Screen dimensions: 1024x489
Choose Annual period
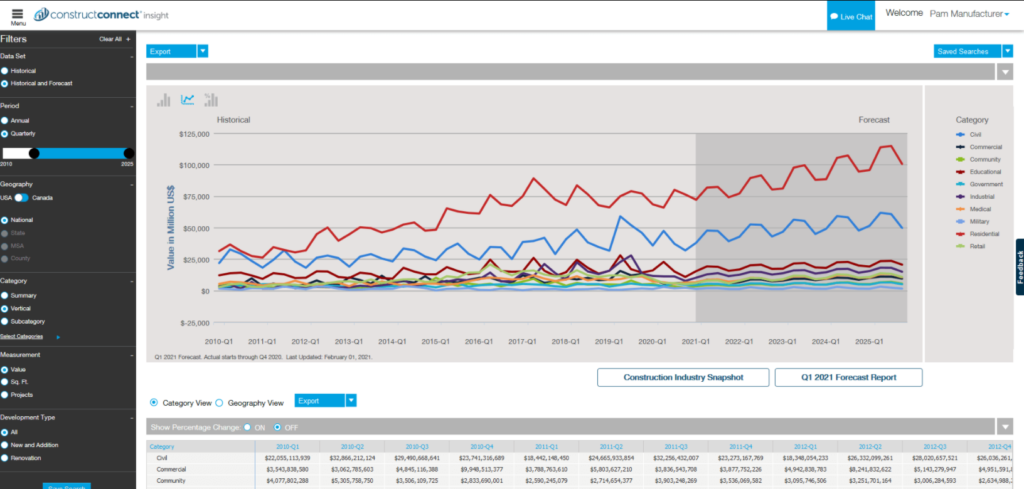click(5, 120)
